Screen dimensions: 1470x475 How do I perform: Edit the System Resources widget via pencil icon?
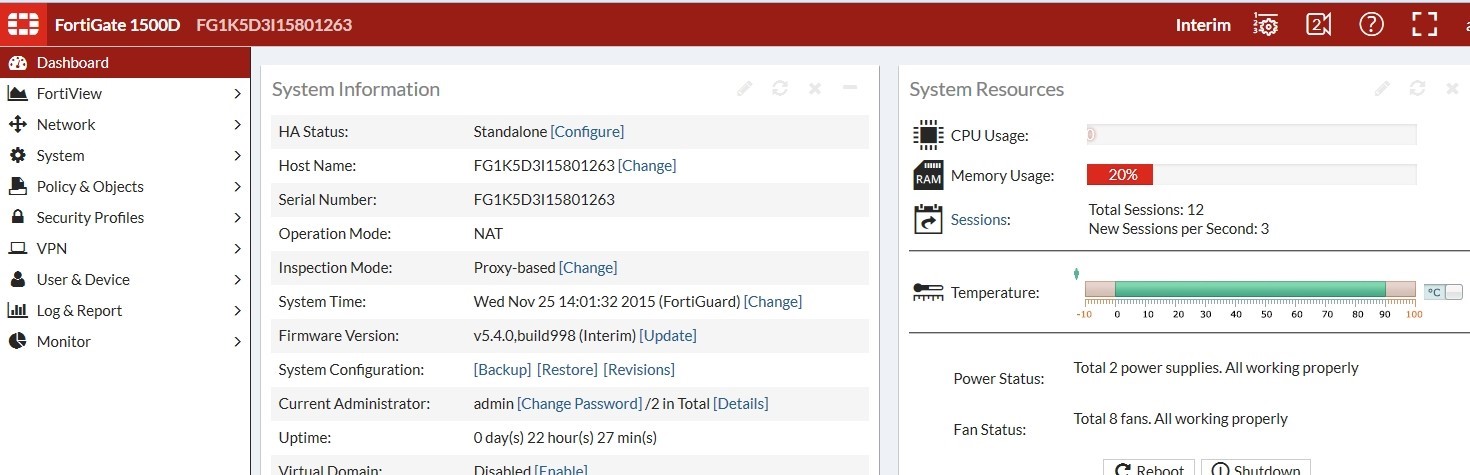point(1382,89)
